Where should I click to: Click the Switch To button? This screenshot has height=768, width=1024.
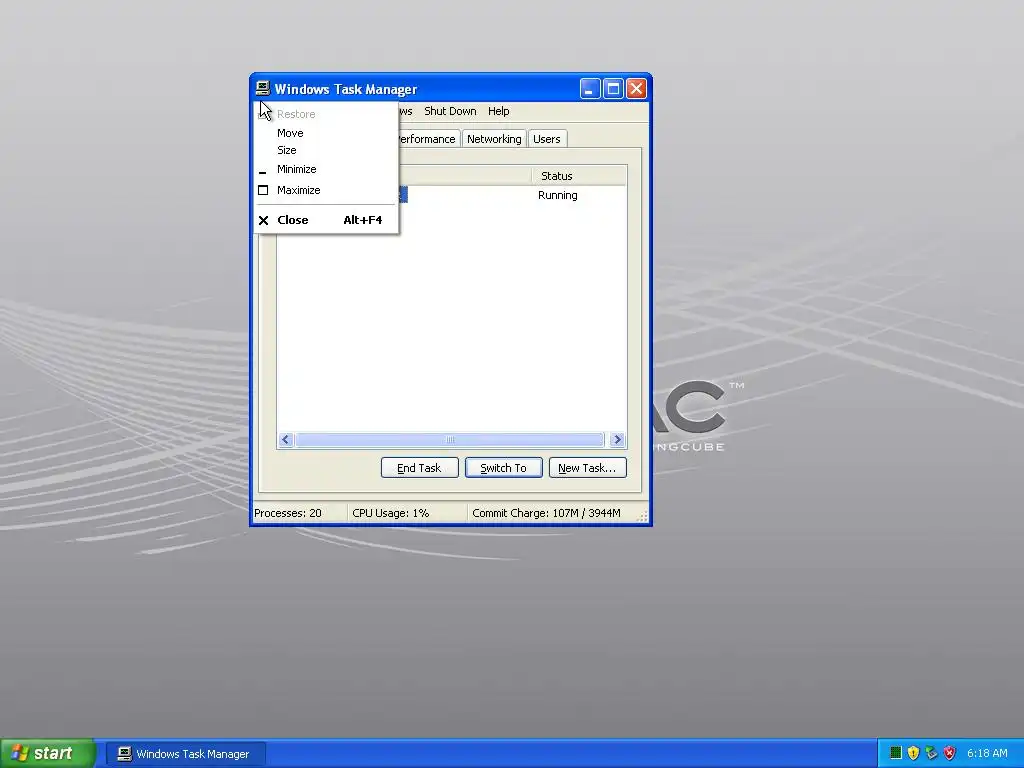[504, 468]
